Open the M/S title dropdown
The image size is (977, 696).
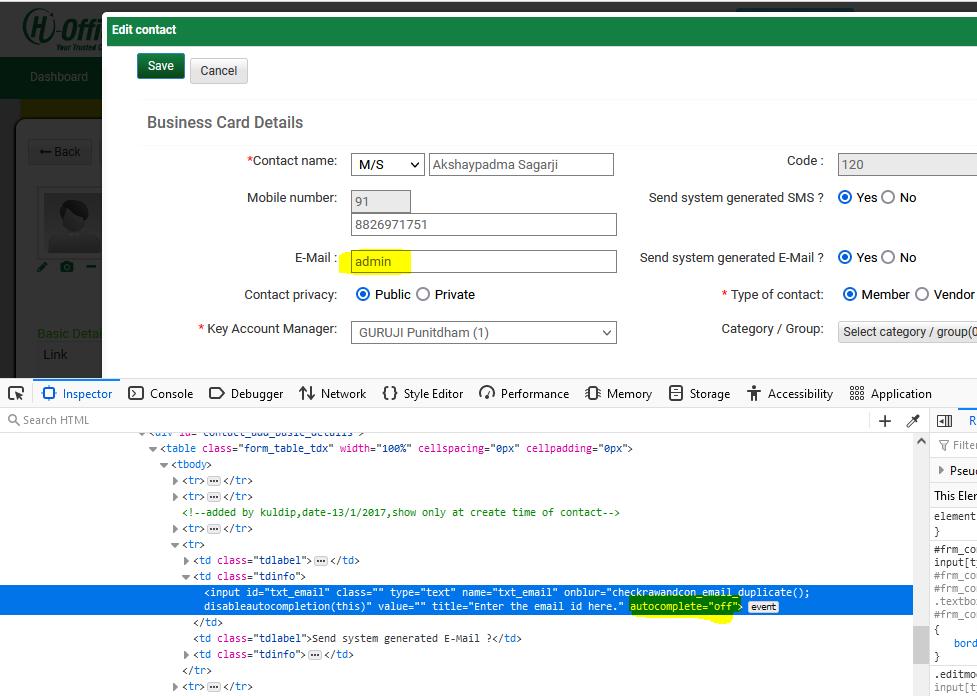pyautogui.click(x=387, y=164)
